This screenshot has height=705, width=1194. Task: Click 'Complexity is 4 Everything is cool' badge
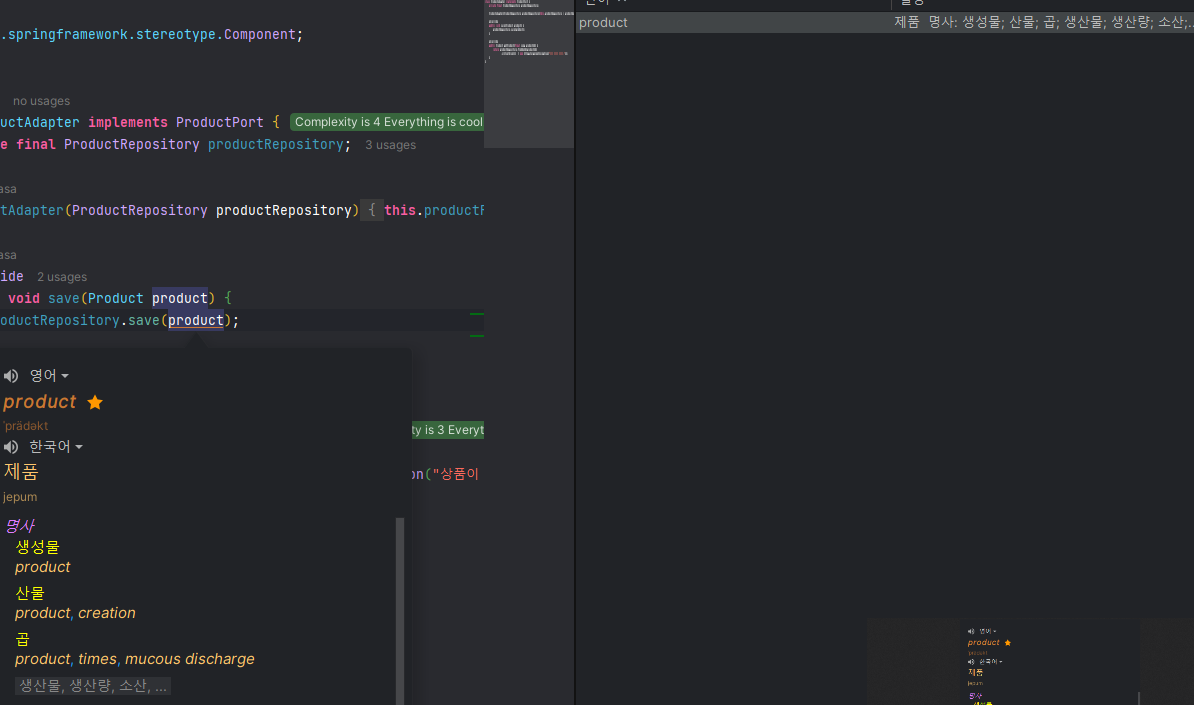[388, 122]
